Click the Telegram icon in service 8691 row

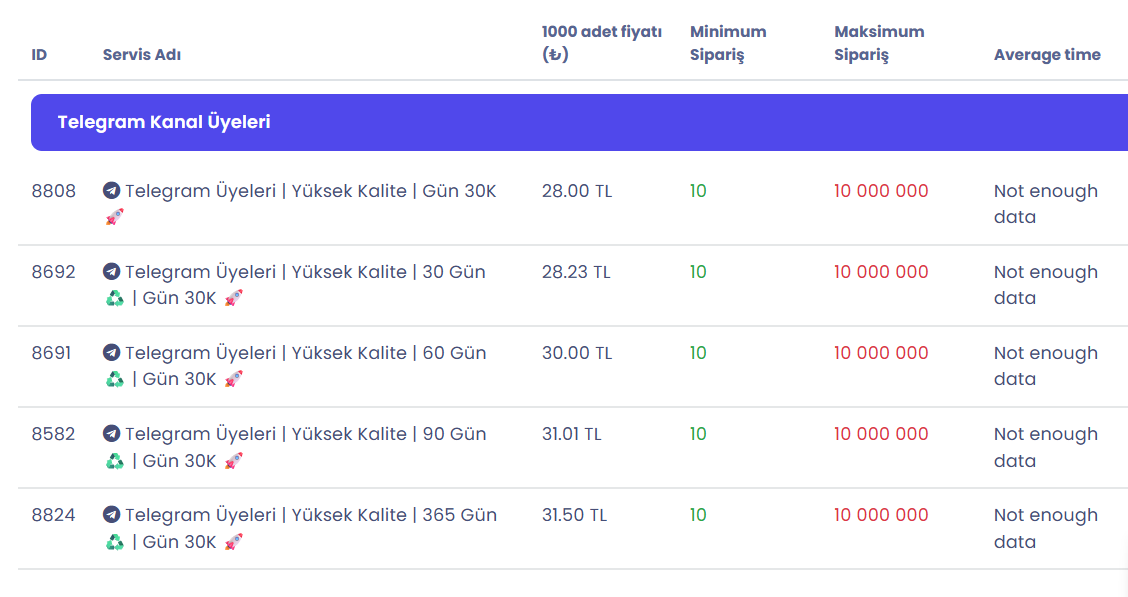[112, 352]
